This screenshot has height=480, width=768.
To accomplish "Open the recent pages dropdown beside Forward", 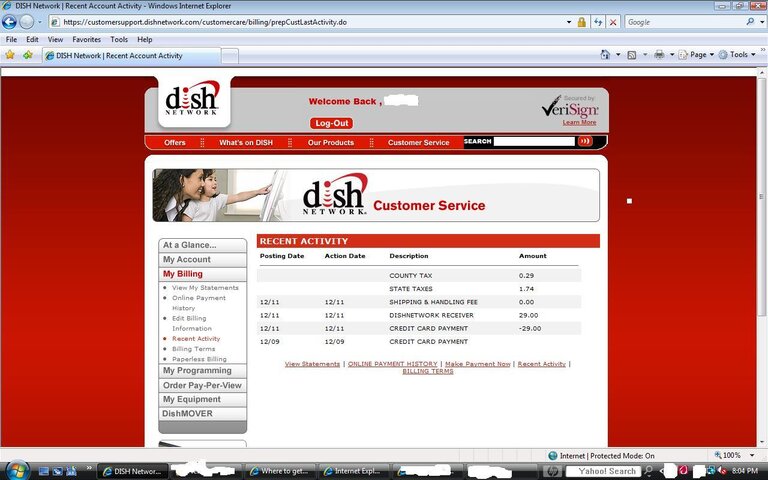I will [x=40, y=22].
